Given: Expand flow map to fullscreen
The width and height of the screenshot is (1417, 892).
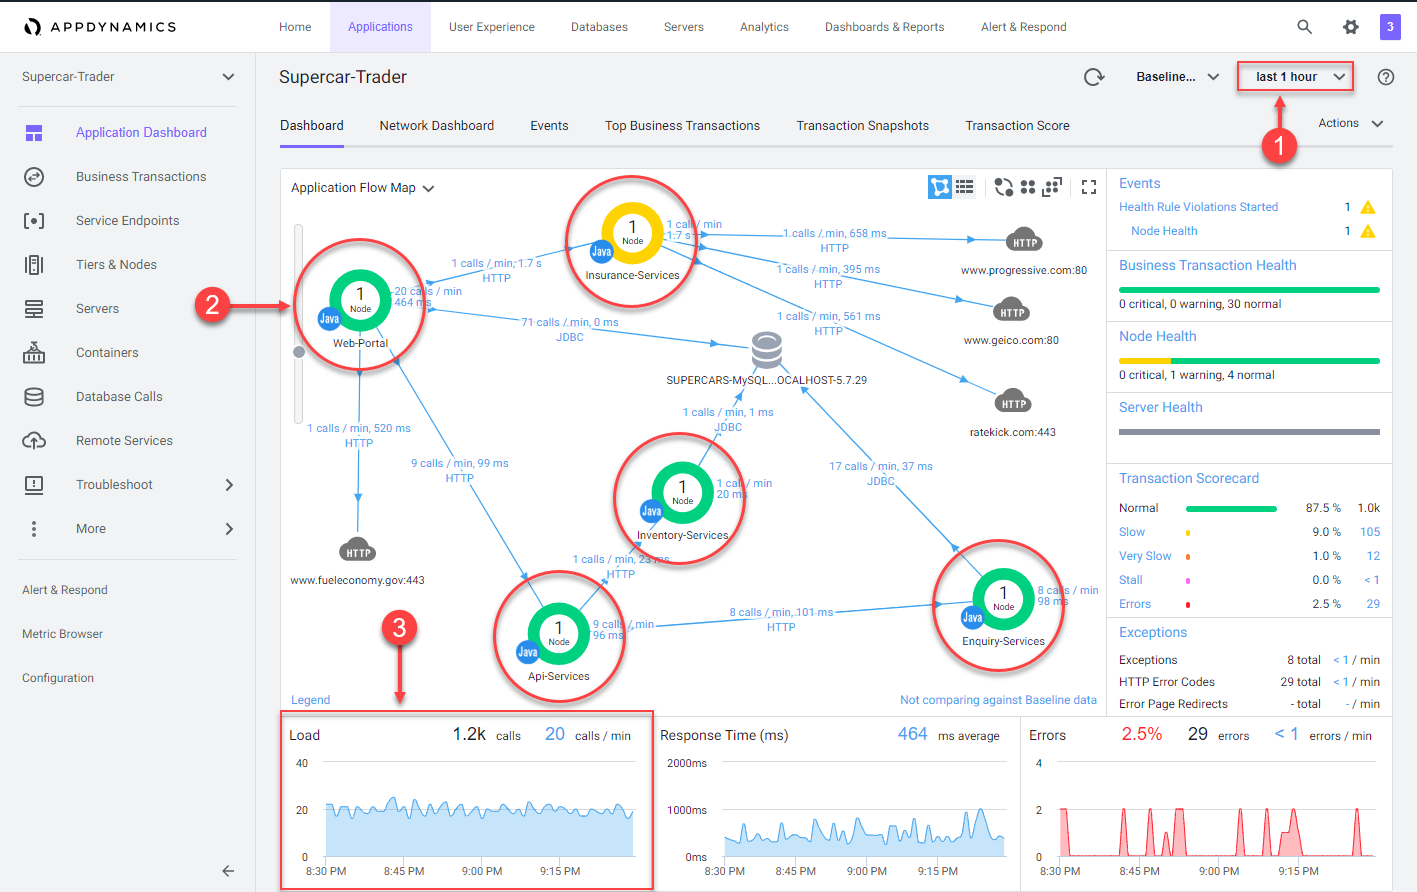Looking at the screenshot, I should tap(1089, 187).
